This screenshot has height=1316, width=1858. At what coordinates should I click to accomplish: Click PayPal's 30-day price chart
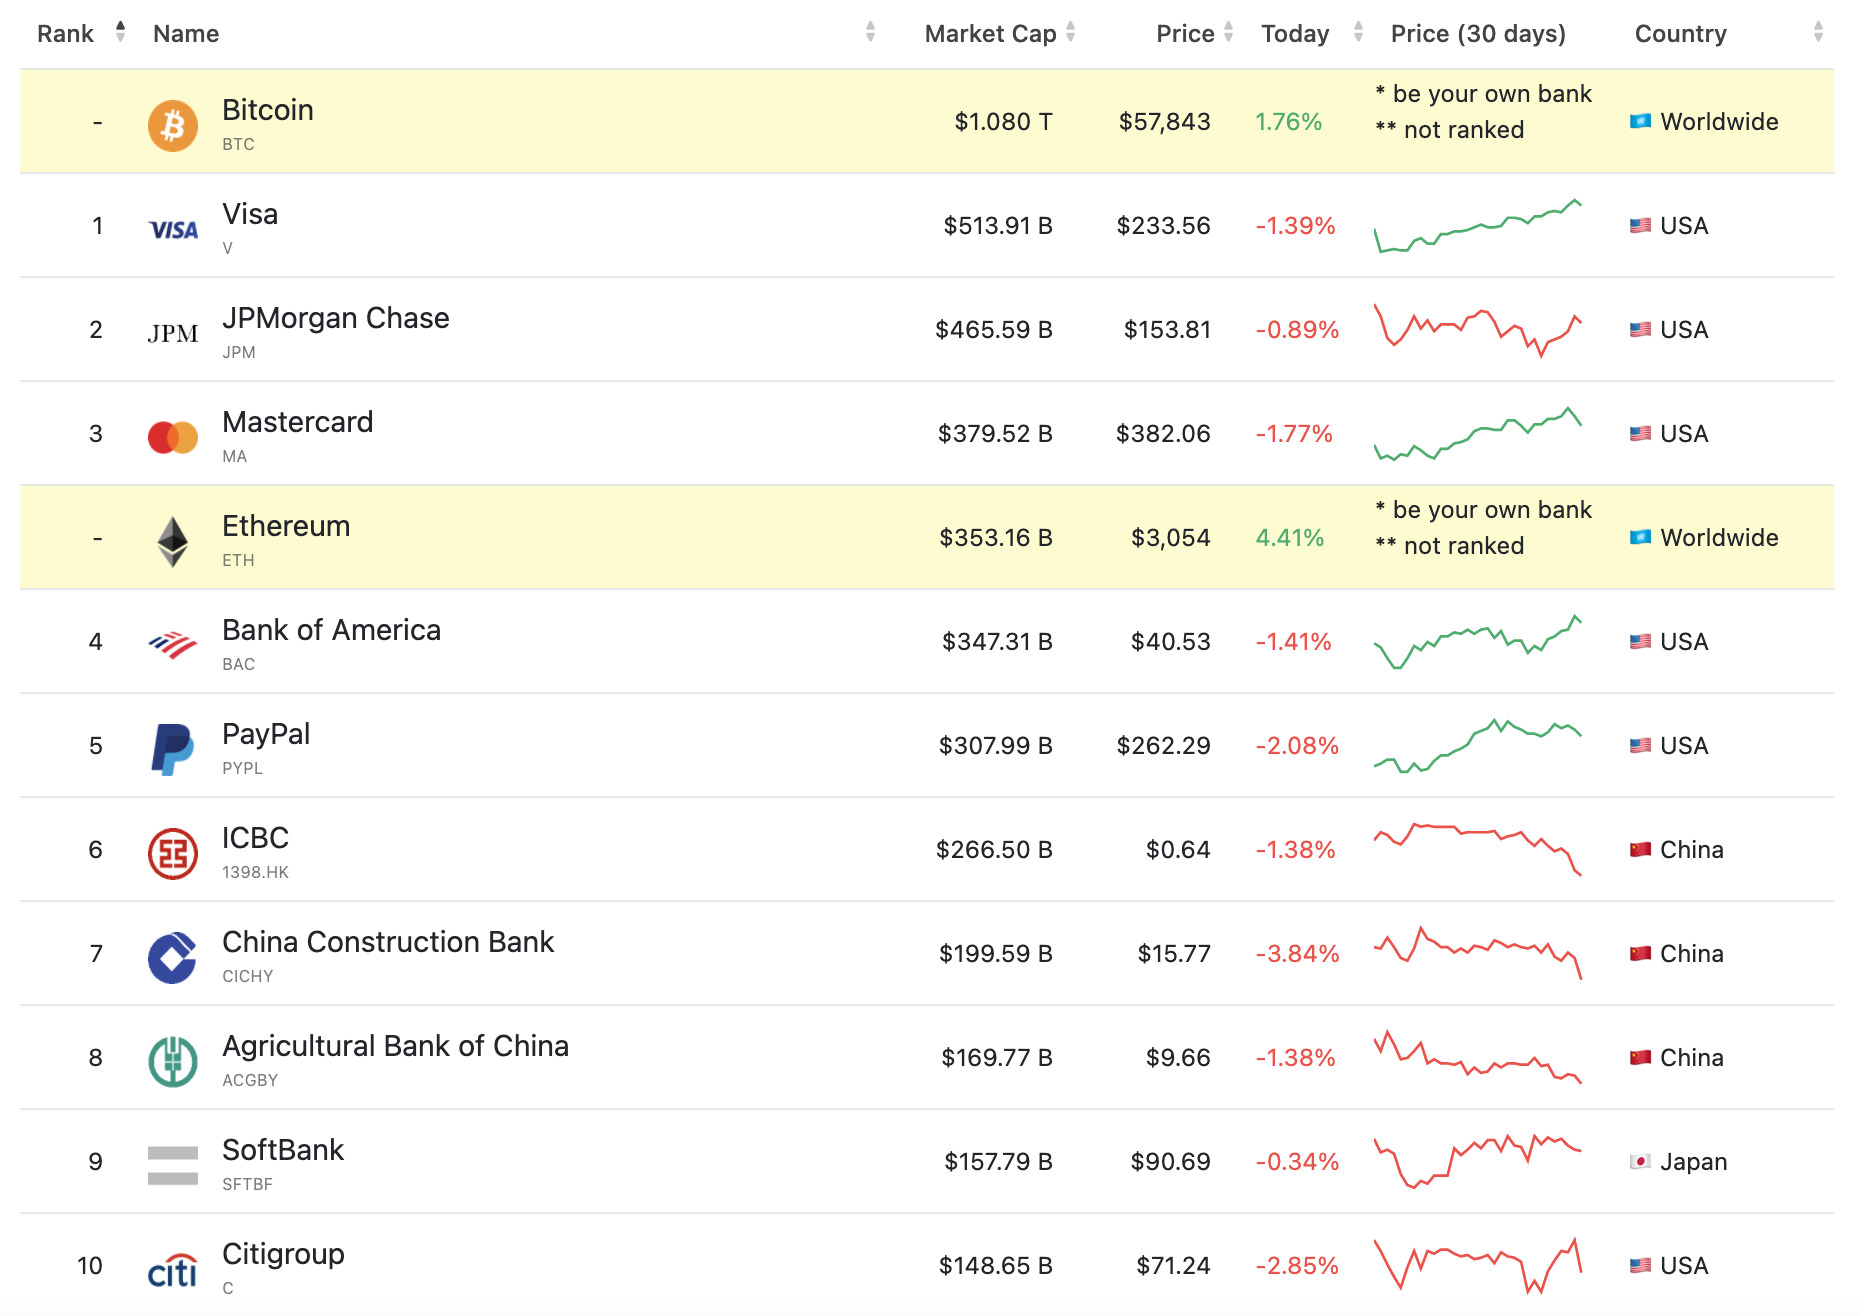[1478, 746]
